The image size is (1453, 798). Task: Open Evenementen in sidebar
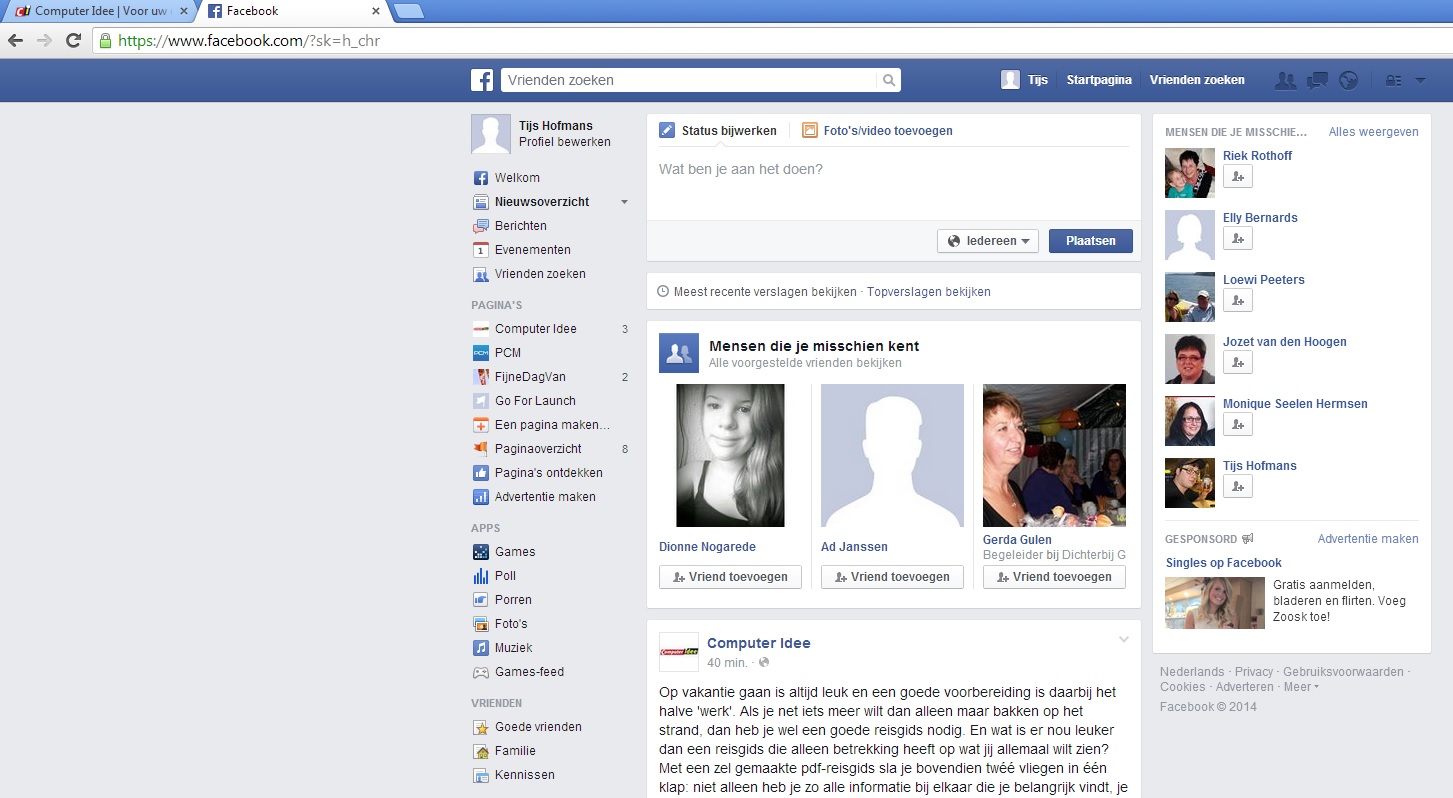tap(533, 250)
